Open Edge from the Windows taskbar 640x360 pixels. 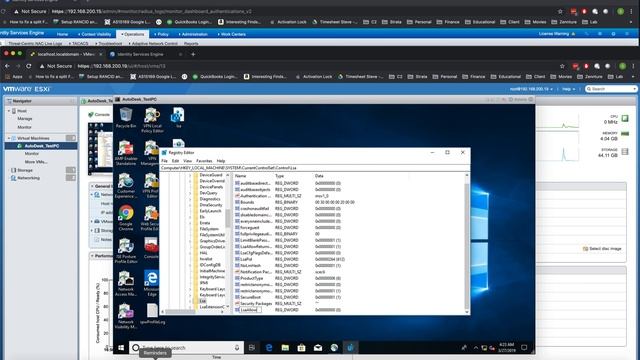click(269, 348)
